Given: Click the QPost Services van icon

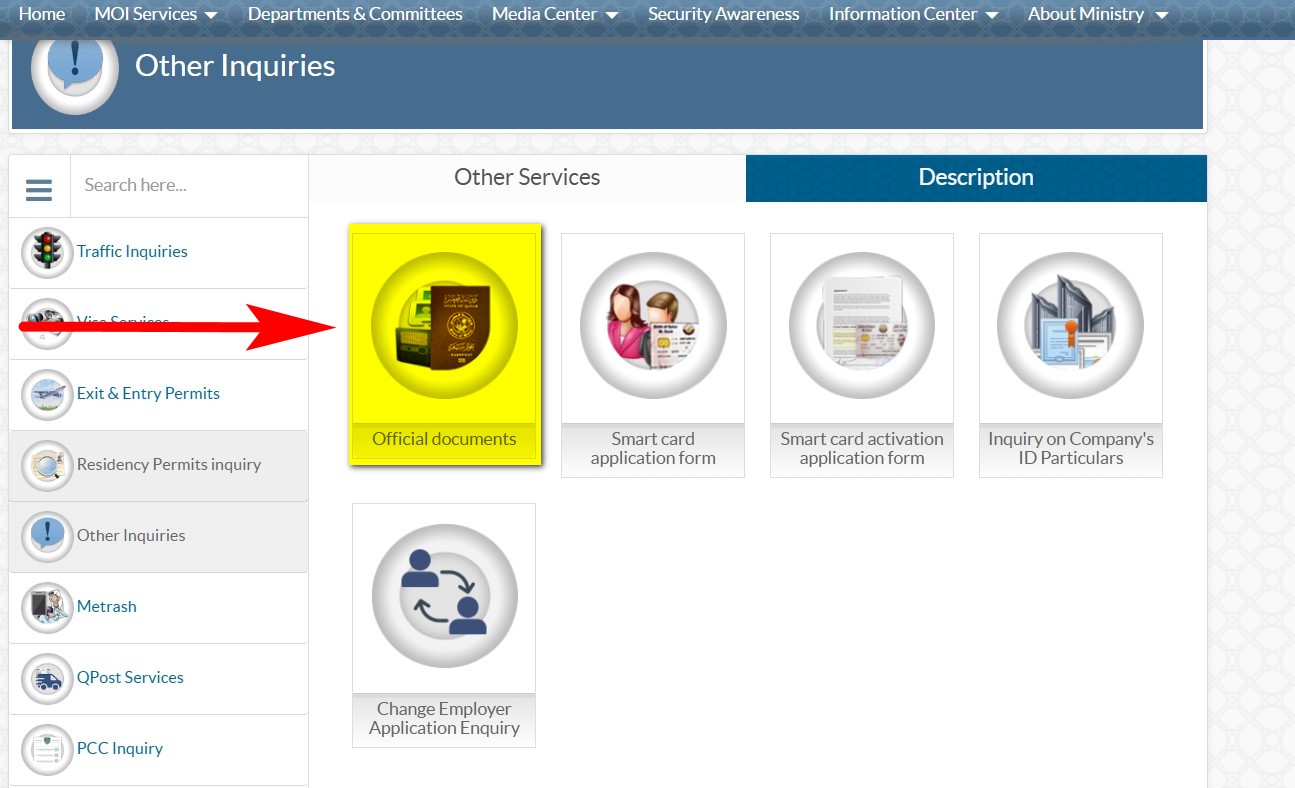Looking at the screenshot, I should tap(47, 678).
